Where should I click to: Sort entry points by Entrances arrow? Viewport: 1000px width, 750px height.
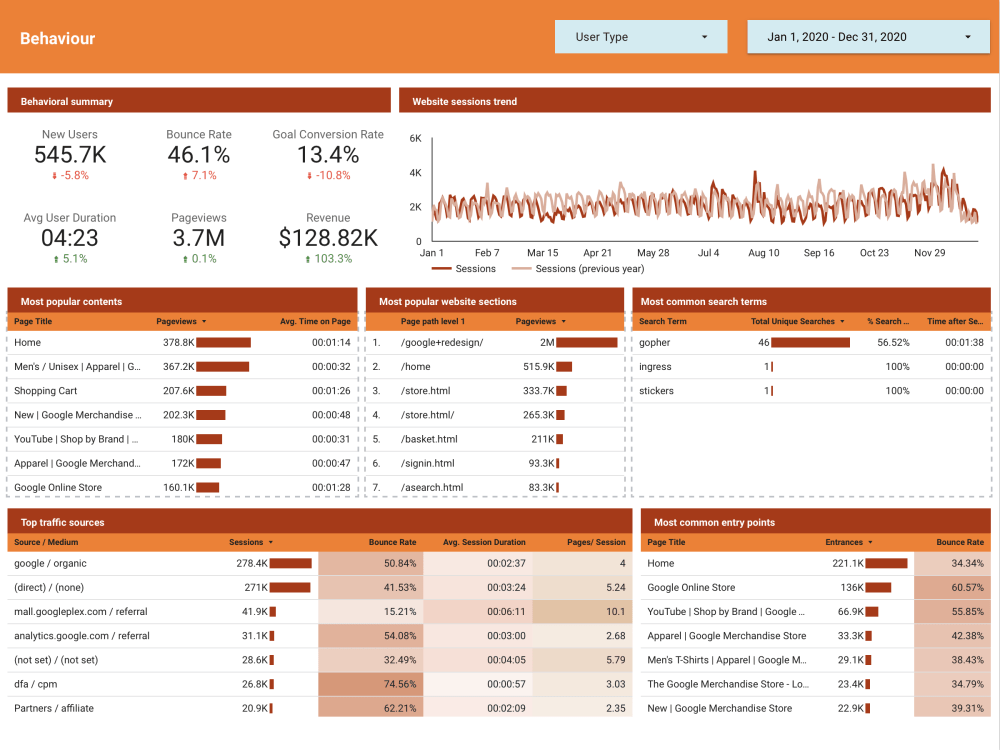(x=871, y=542)
